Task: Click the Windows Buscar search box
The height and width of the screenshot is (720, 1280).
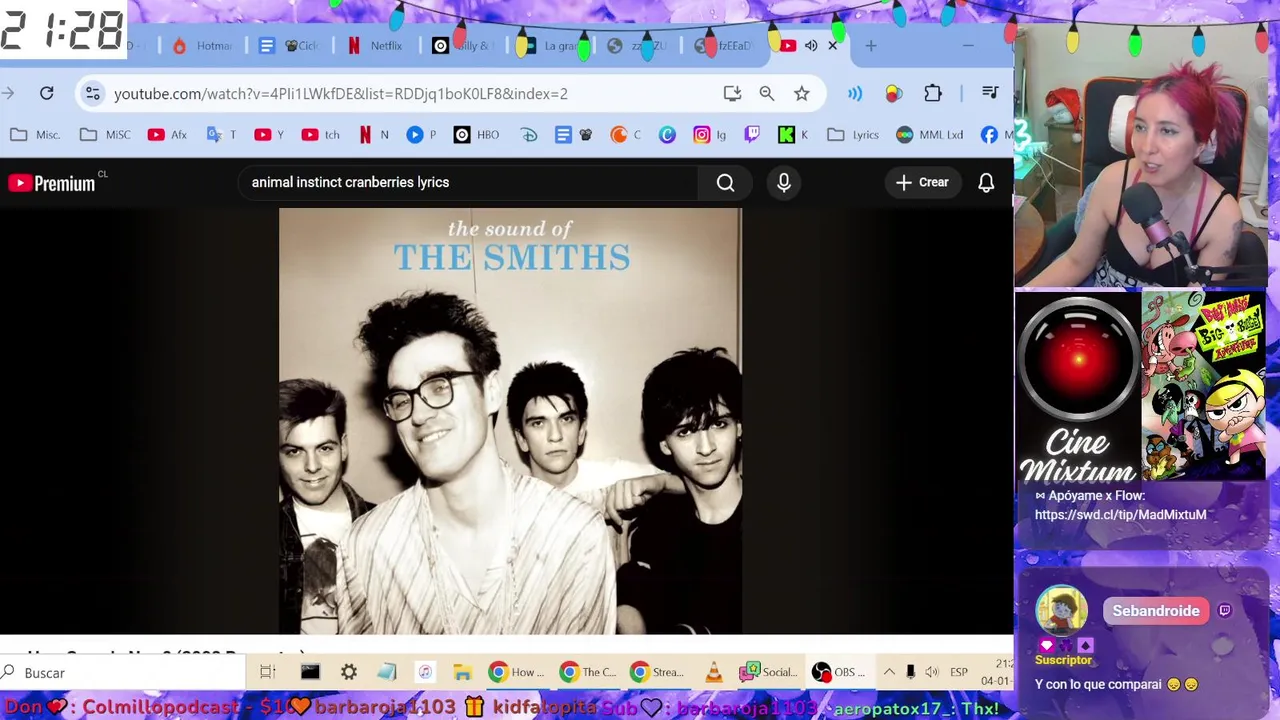Action: (122, 672)
